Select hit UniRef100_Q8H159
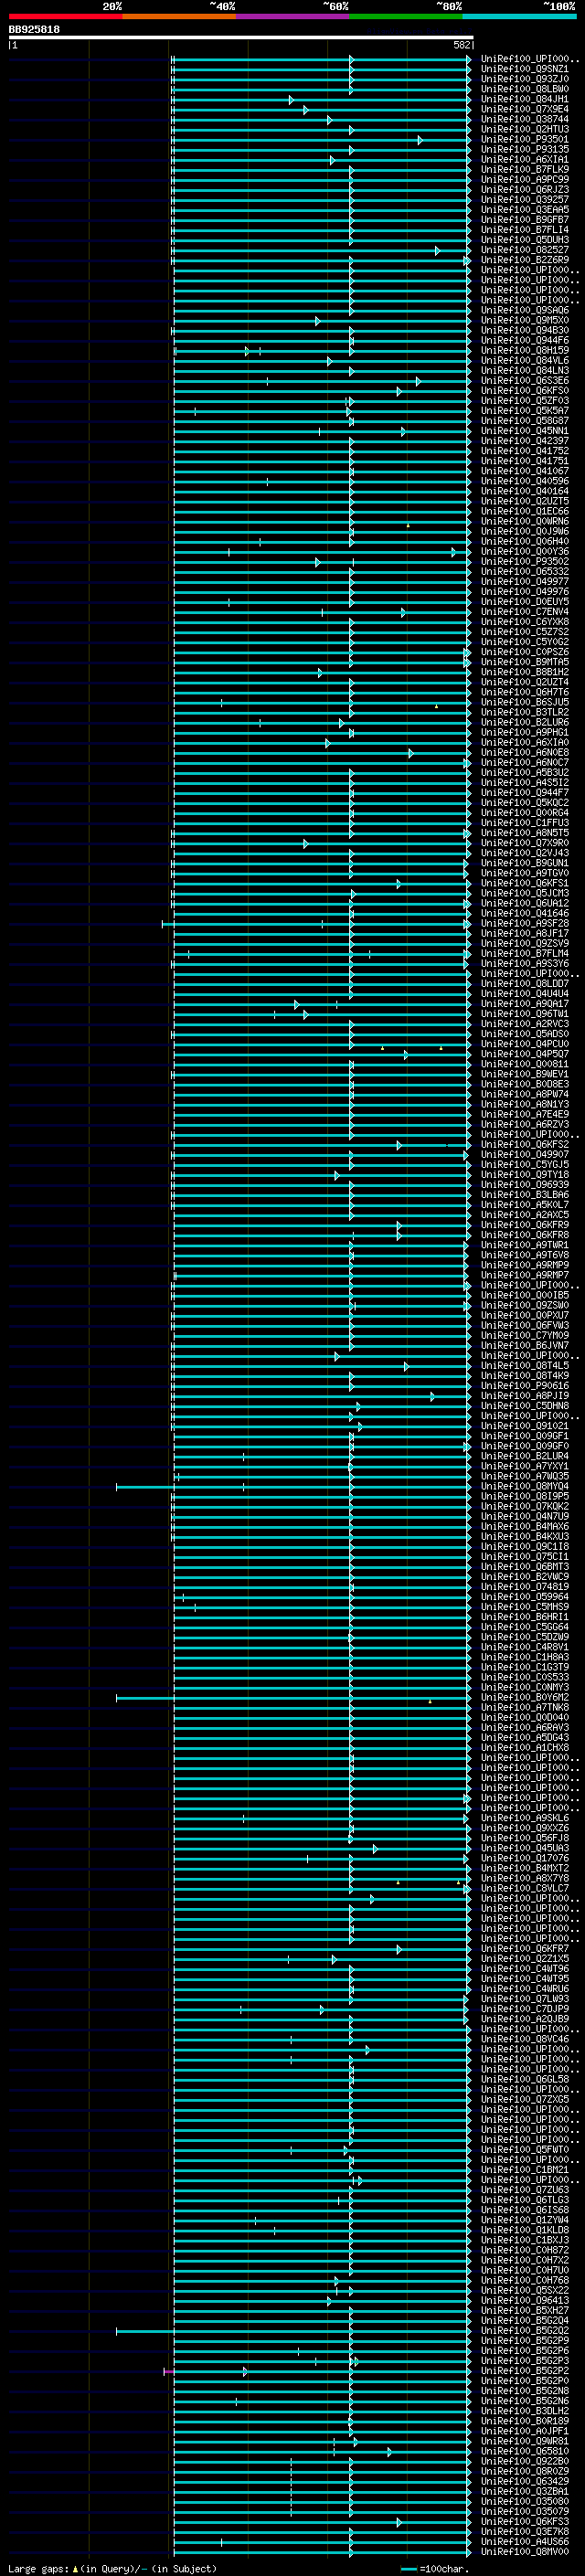The image size is (585, 2576). pos(525,350)
